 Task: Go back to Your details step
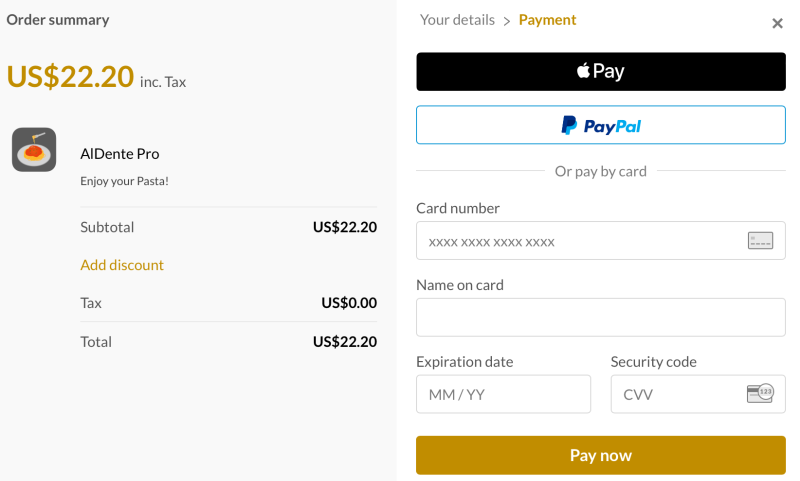(x=457, y=20)
